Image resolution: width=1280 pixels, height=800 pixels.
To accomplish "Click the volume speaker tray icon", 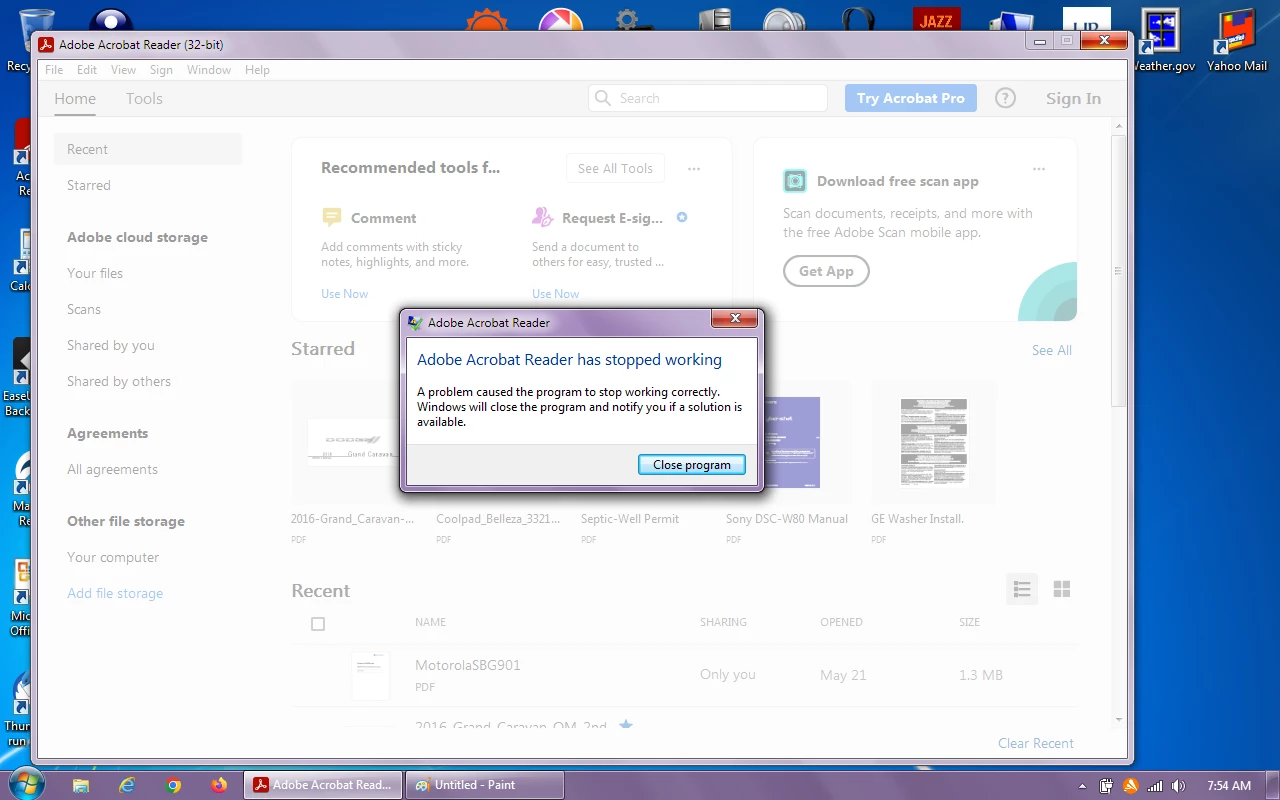I will pos(1179,786).
